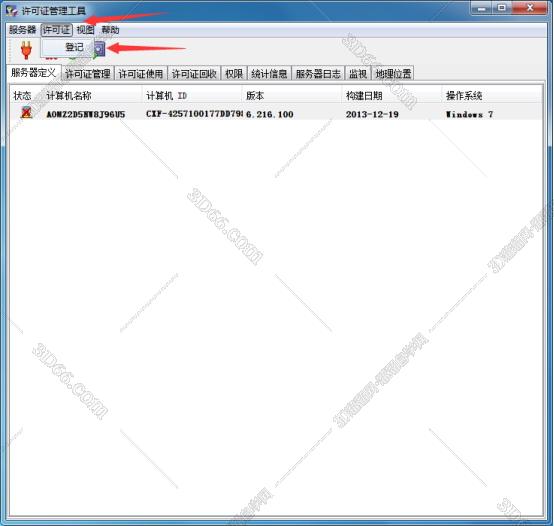Minimize the 许可证管理工具 window
The width and height of the screenshot is (554, 526).
[481, 8]
